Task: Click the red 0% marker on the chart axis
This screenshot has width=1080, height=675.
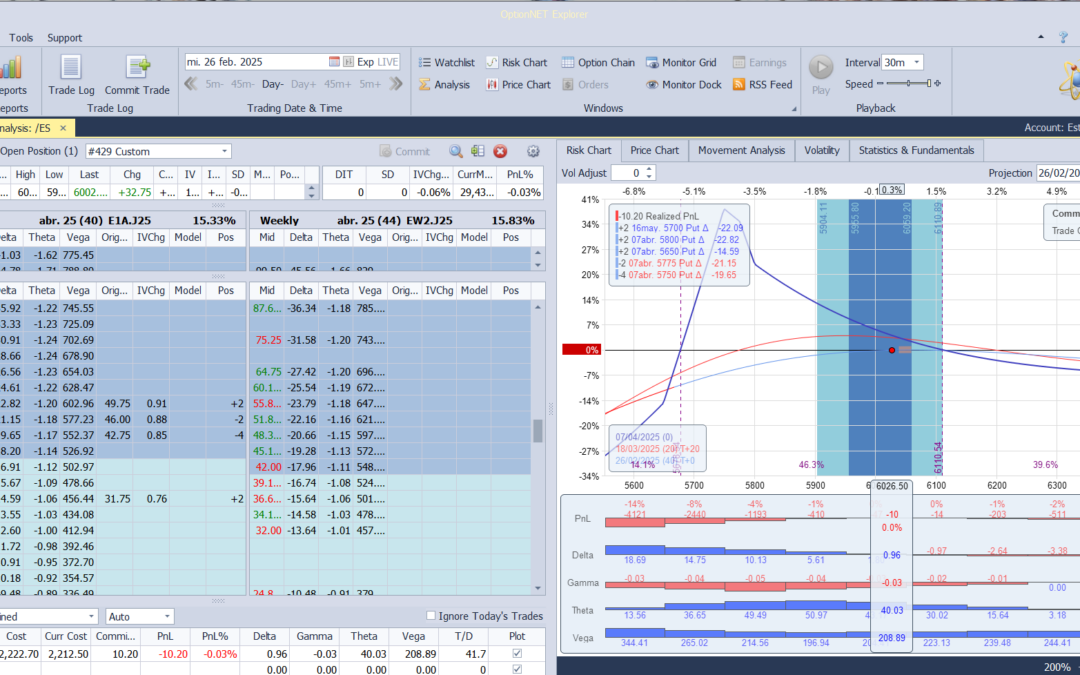Action: [x=581, y=350]
